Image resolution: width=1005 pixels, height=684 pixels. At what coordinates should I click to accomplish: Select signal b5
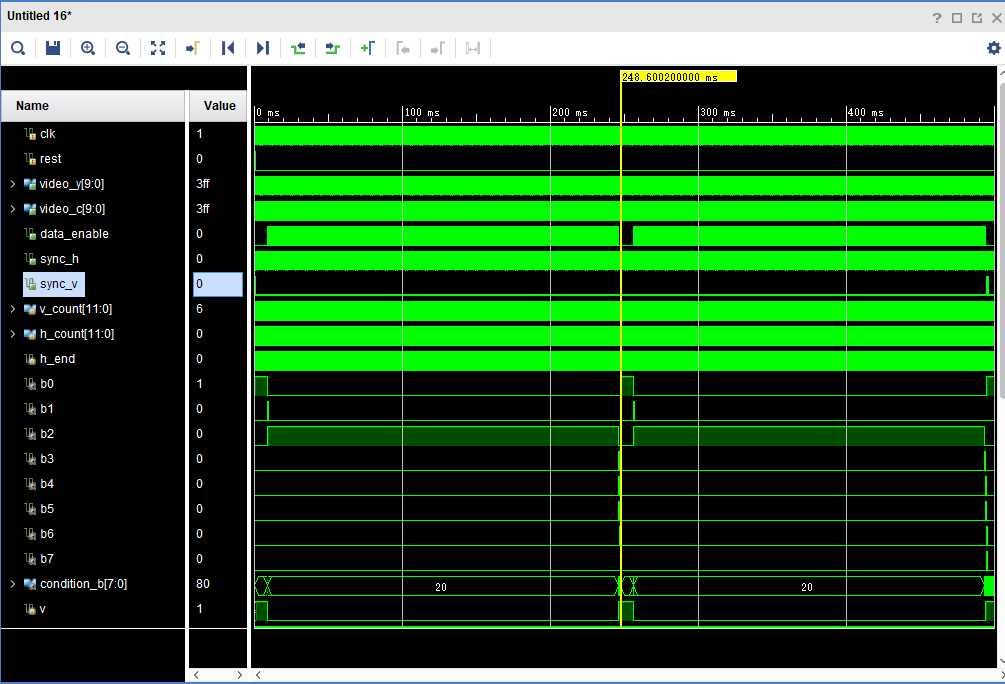[47, 509]
